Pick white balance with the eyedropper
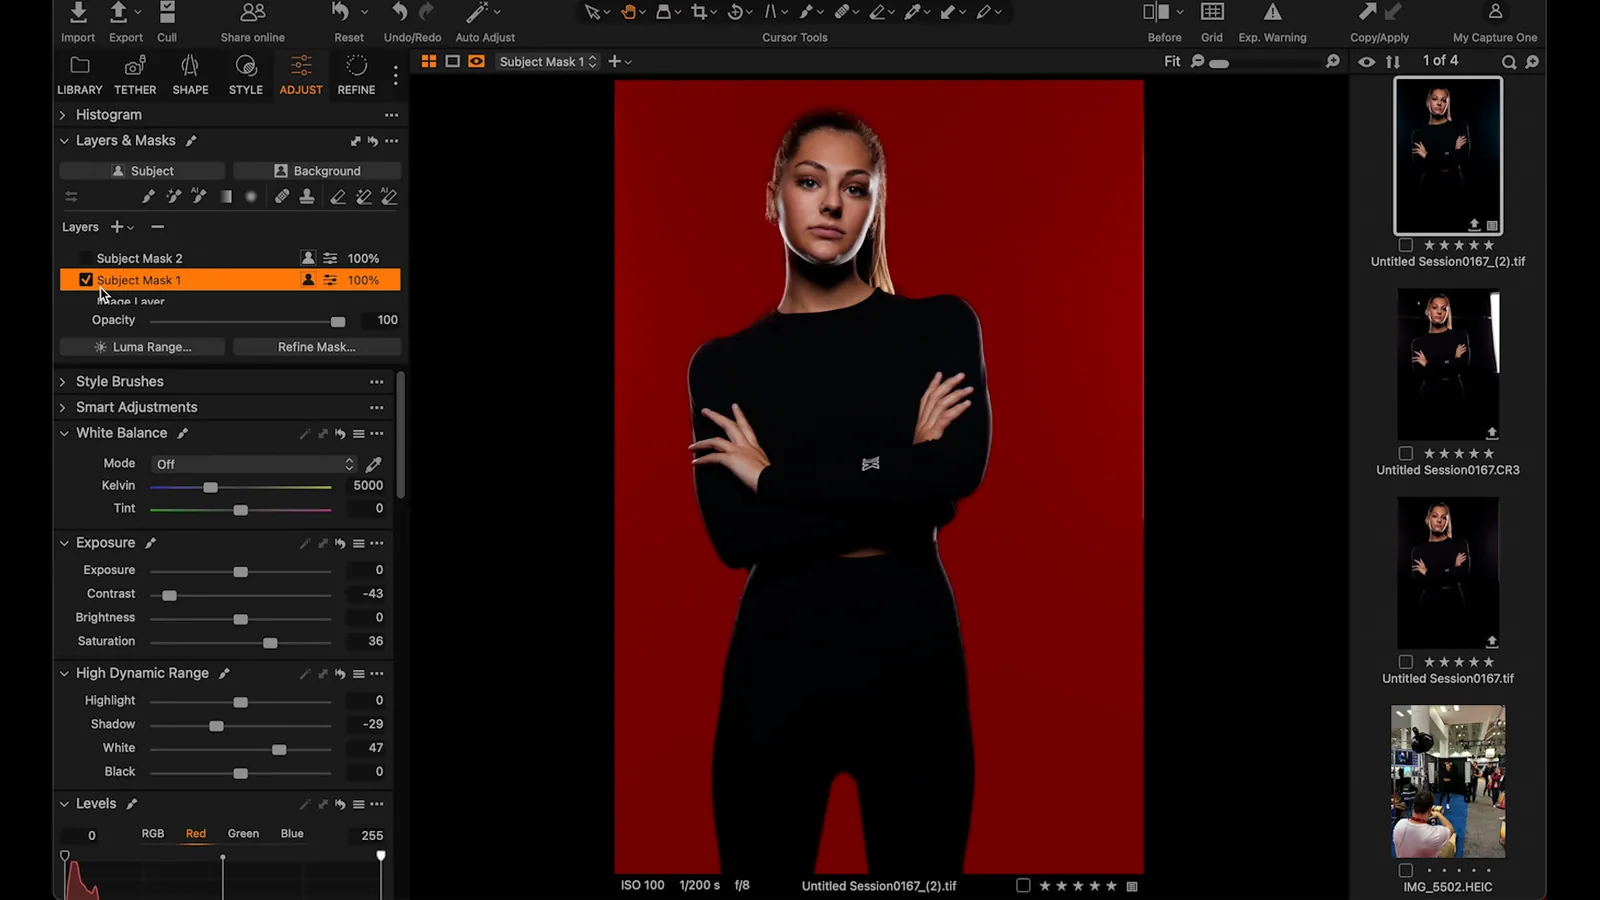 [374, 464]
